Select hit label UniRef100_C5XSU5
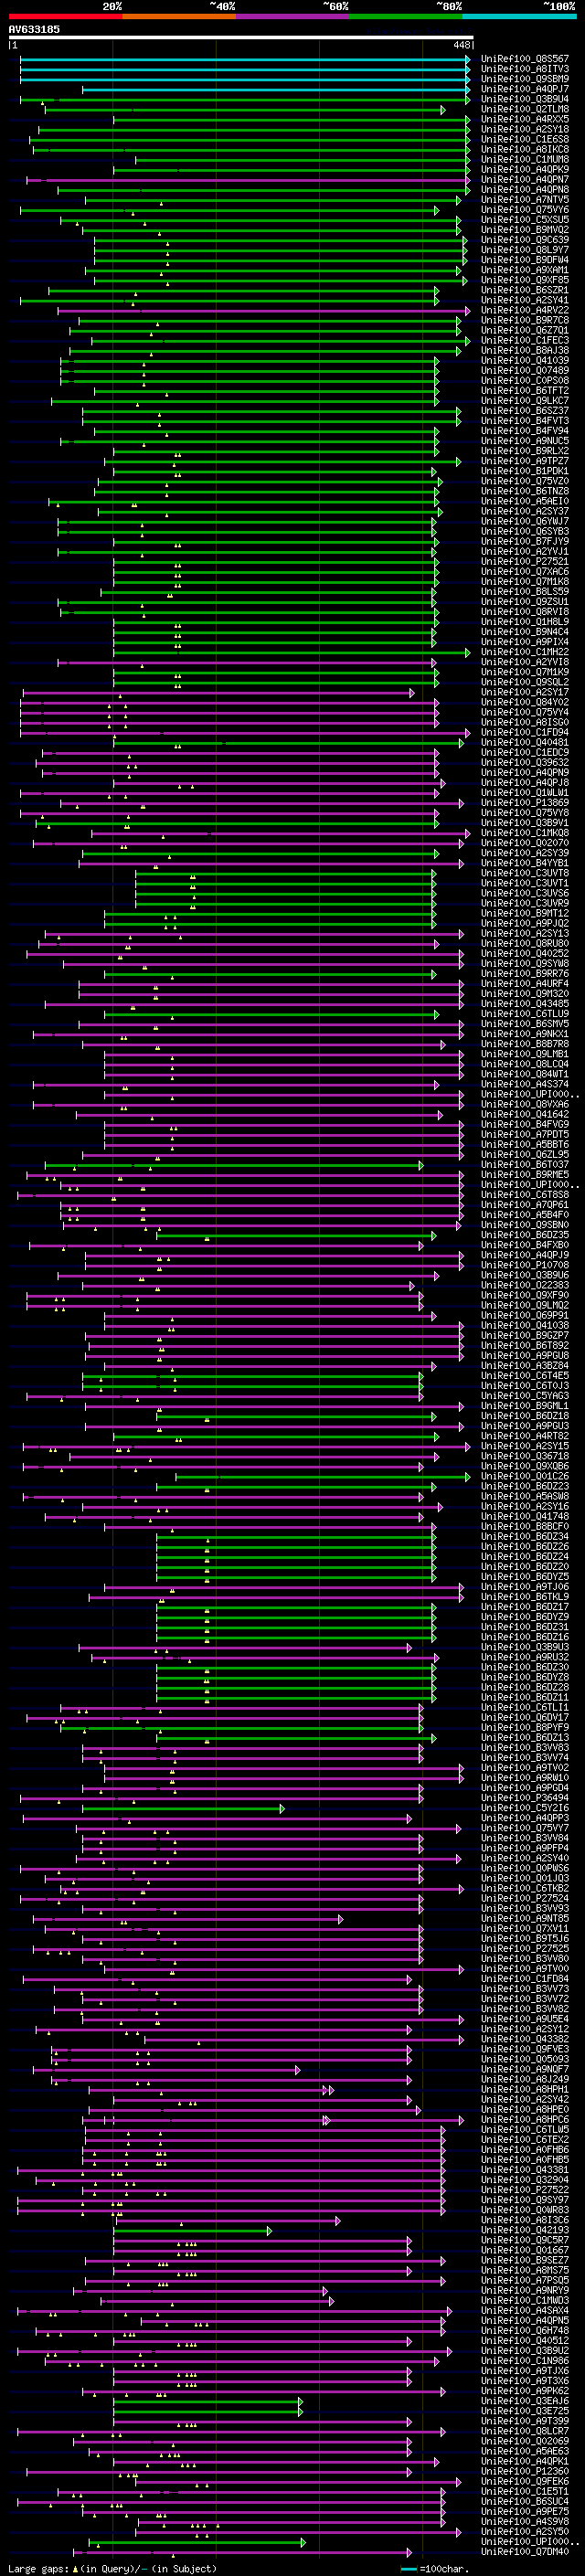This screenshot has height=2576, width=585. click(x=525, y=220)
